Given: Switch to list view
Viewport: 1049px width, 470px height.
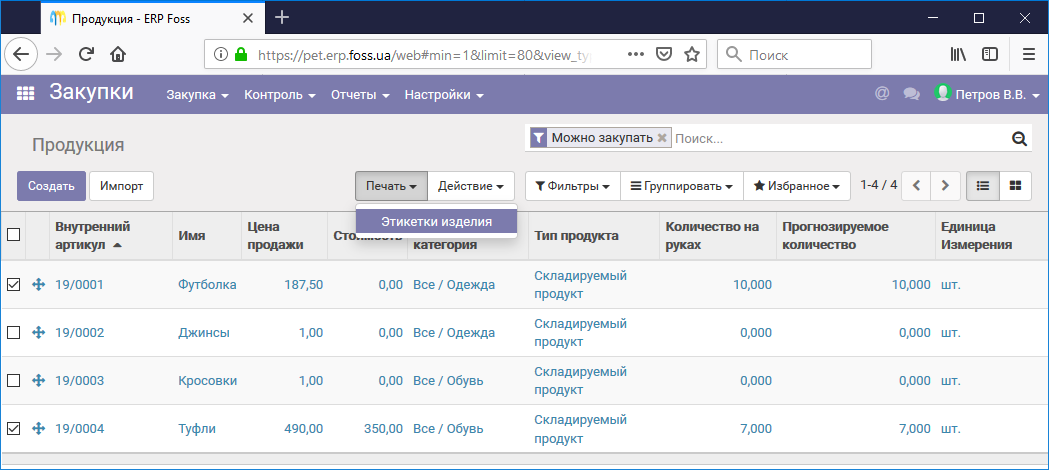Looking at the screenshot, I should (x=983, y=186).
